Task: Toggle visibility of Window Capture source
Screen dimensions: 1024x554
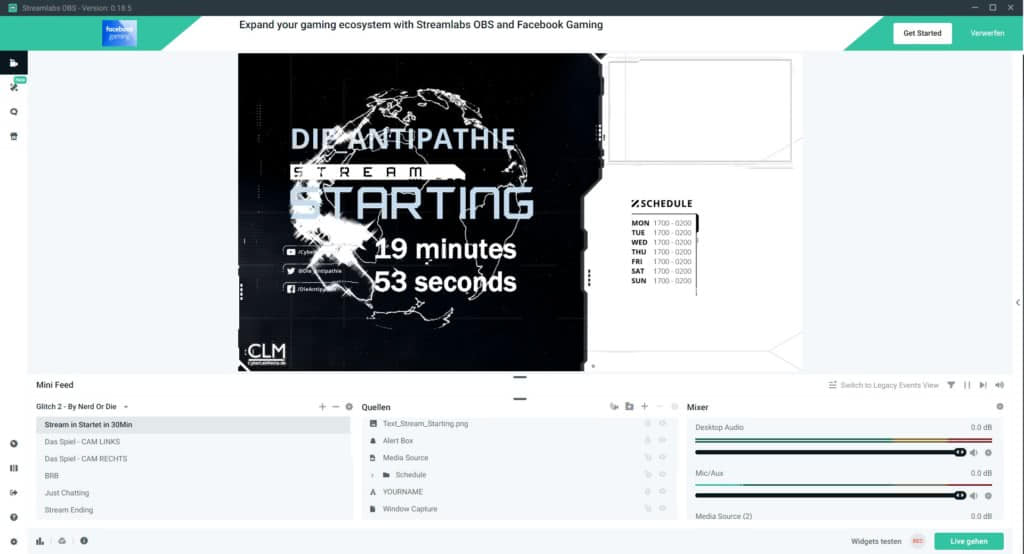Action: [662, 509]
